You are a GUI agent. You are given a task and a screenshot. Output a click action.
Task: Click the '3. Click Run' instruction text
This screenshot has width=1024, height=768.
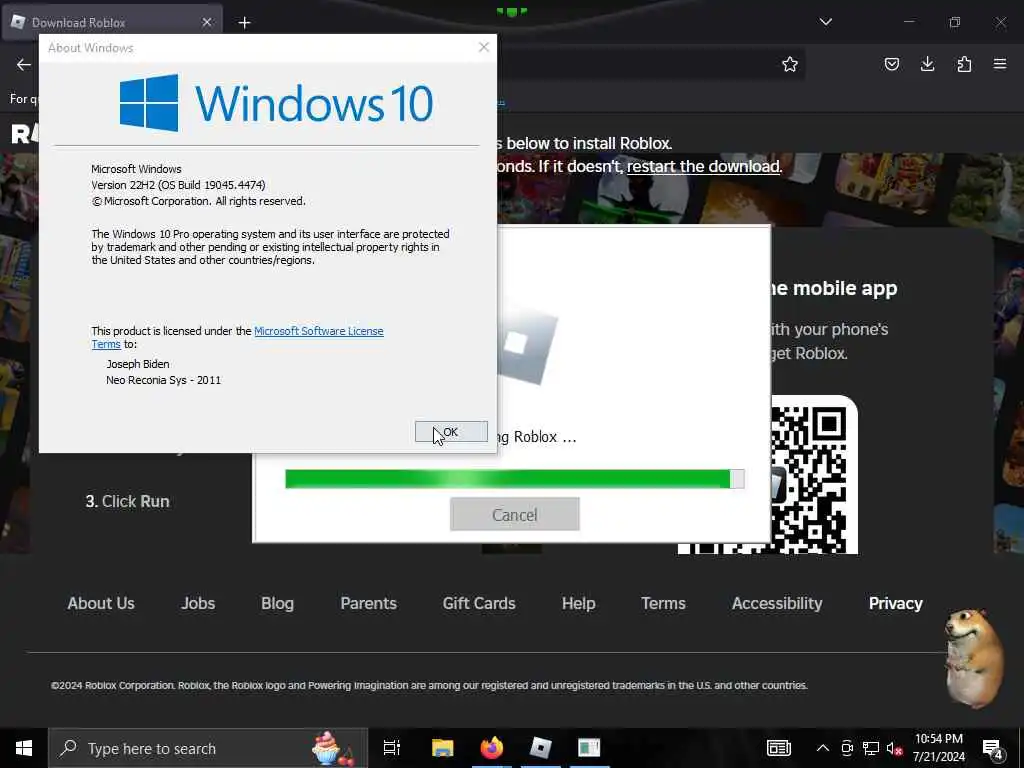127,502
